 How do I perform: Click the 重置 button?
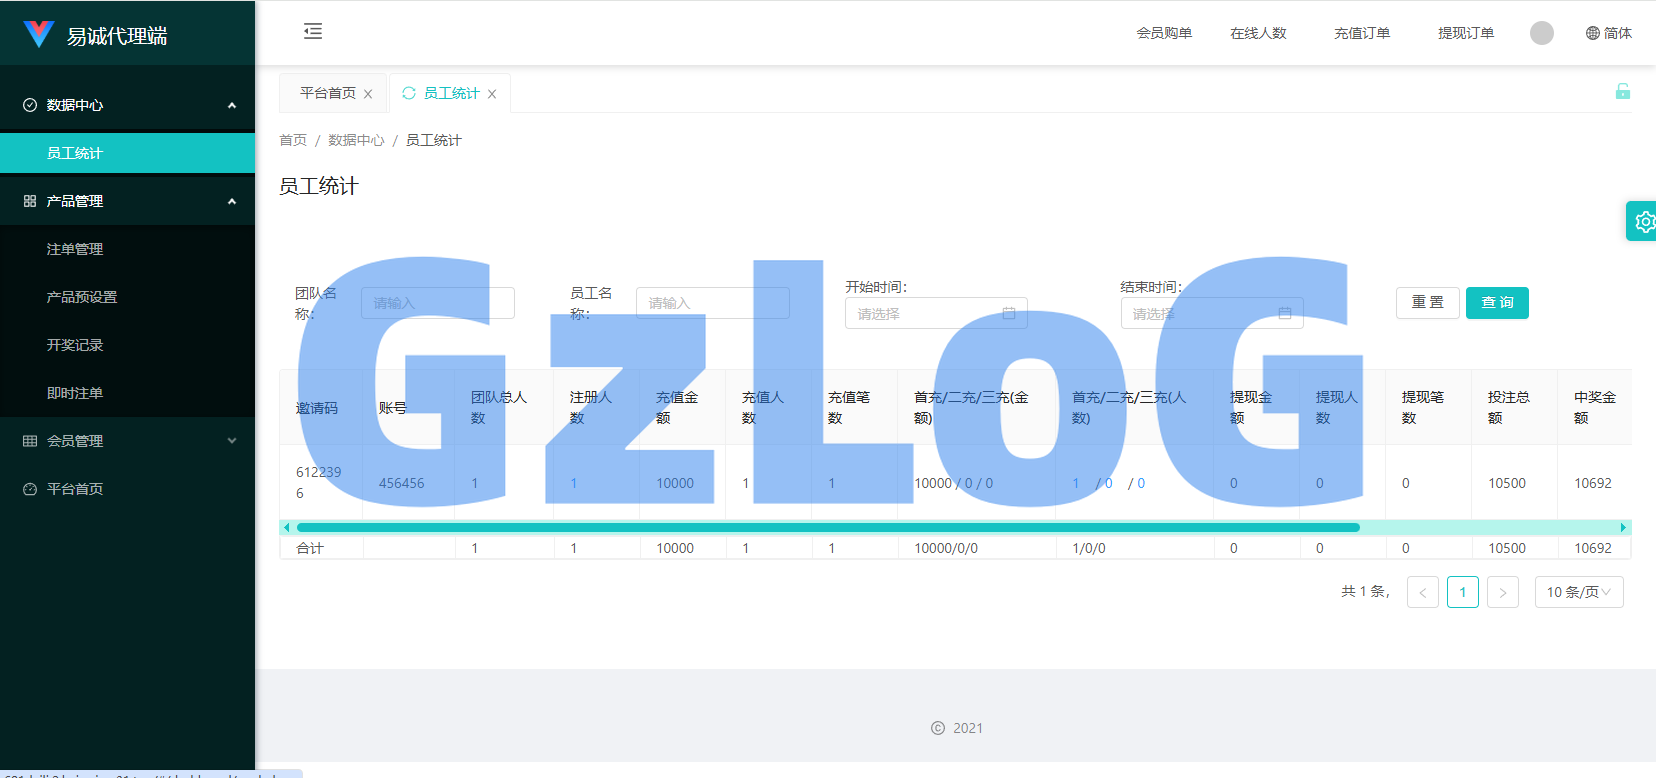pyautogui.click(x=1428, y=303)
